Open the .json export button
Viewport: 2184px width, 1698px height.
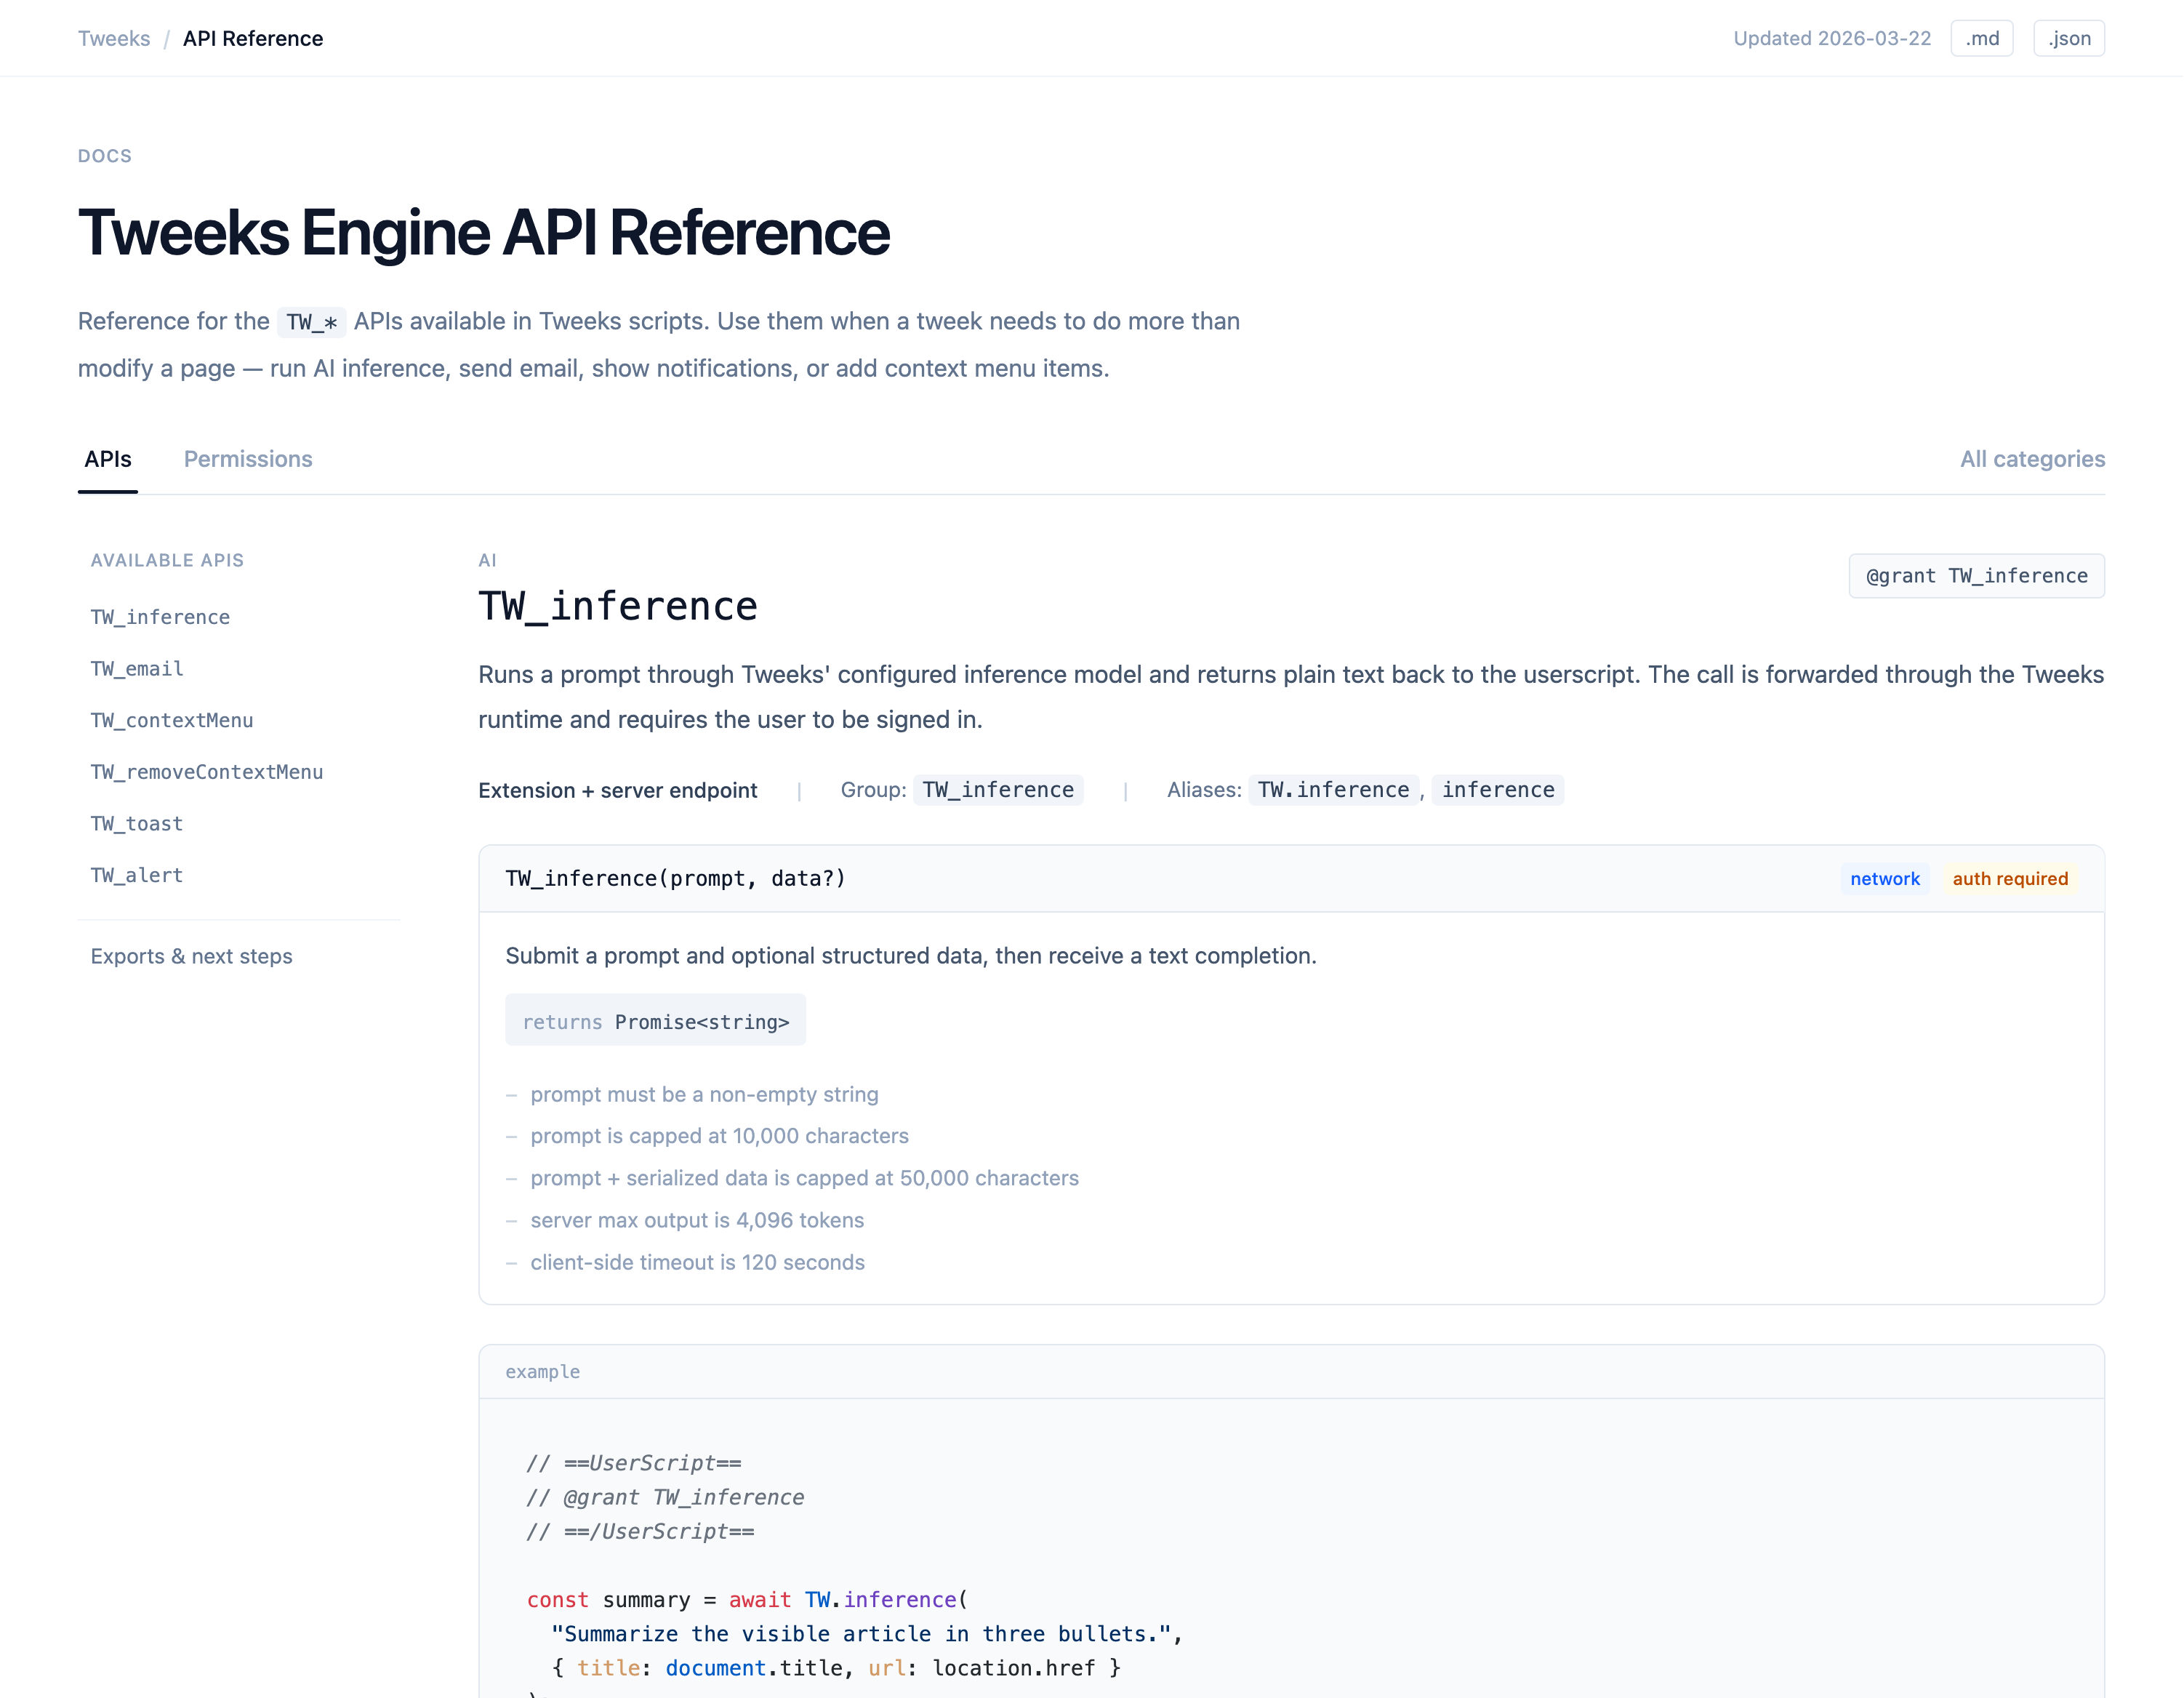[2068, 38]
